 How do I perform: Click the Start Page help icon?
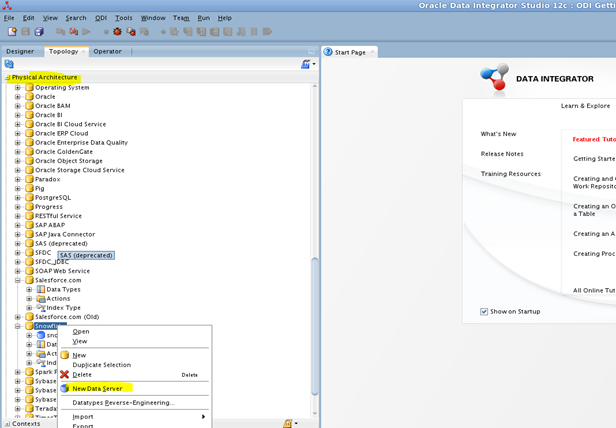[x=328, y=52]
